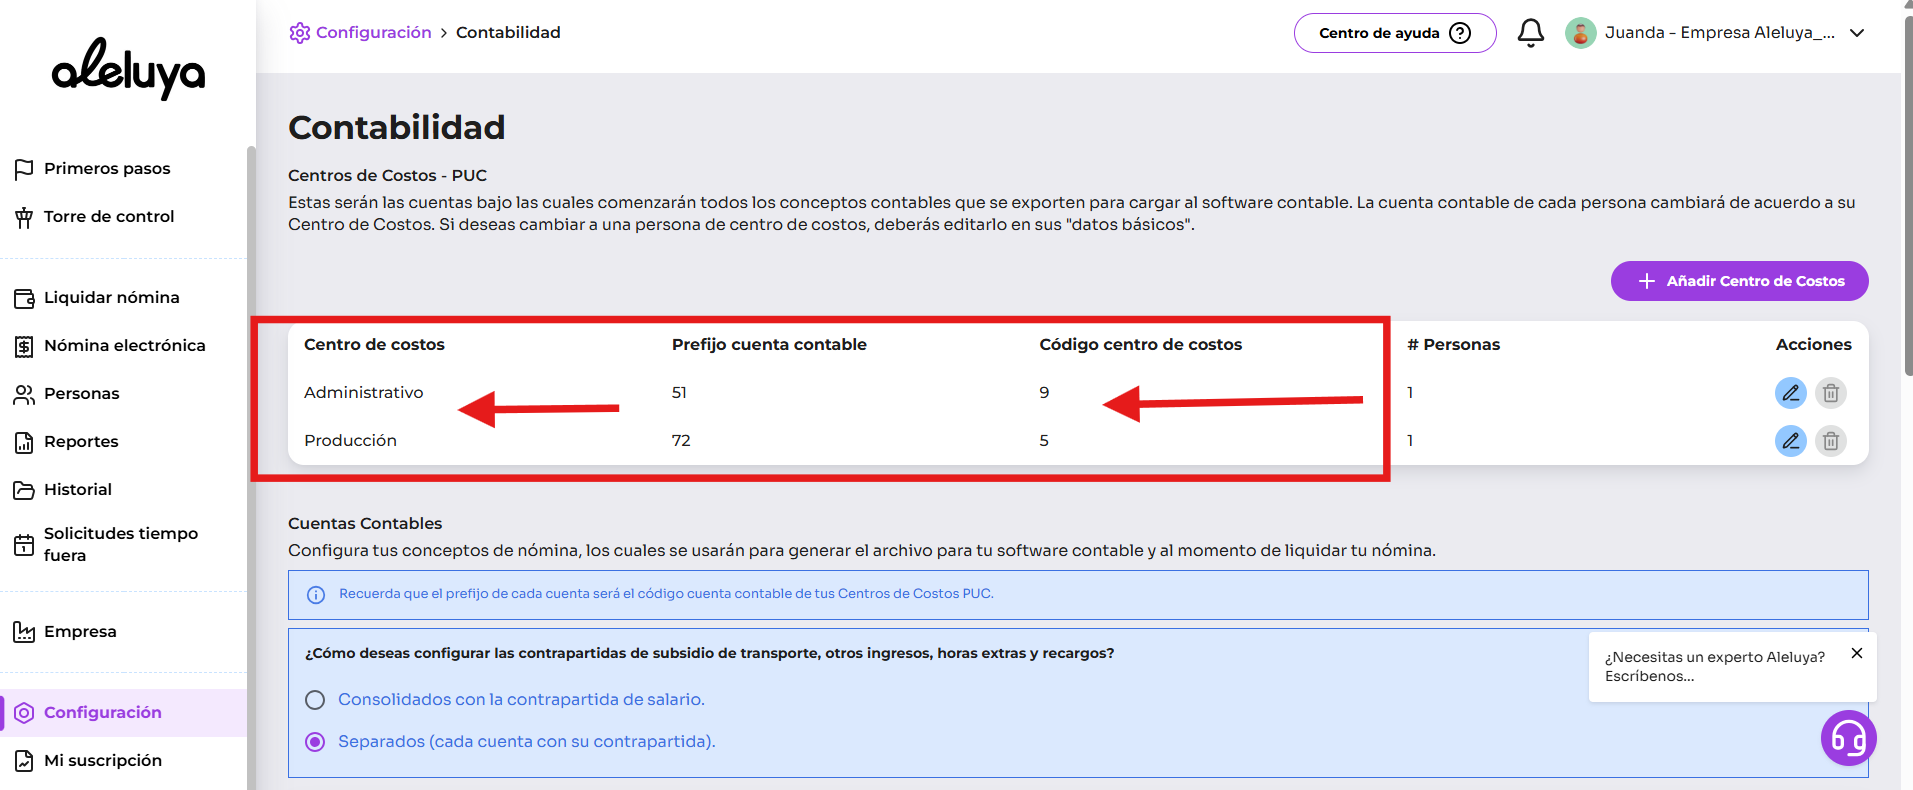Click the user avatar picture

[1580, 33]
